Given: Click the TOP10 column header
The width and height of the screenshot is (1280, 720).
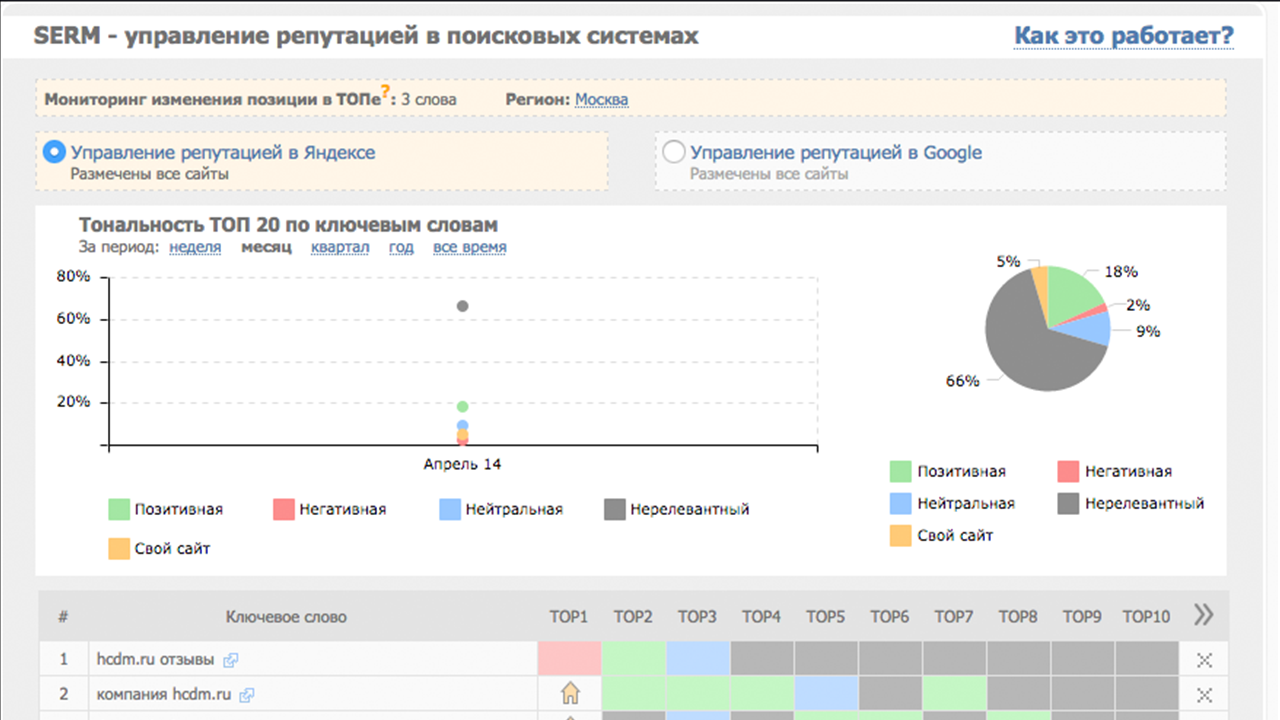Looking at the screenshot, I should pos(1146,617).
